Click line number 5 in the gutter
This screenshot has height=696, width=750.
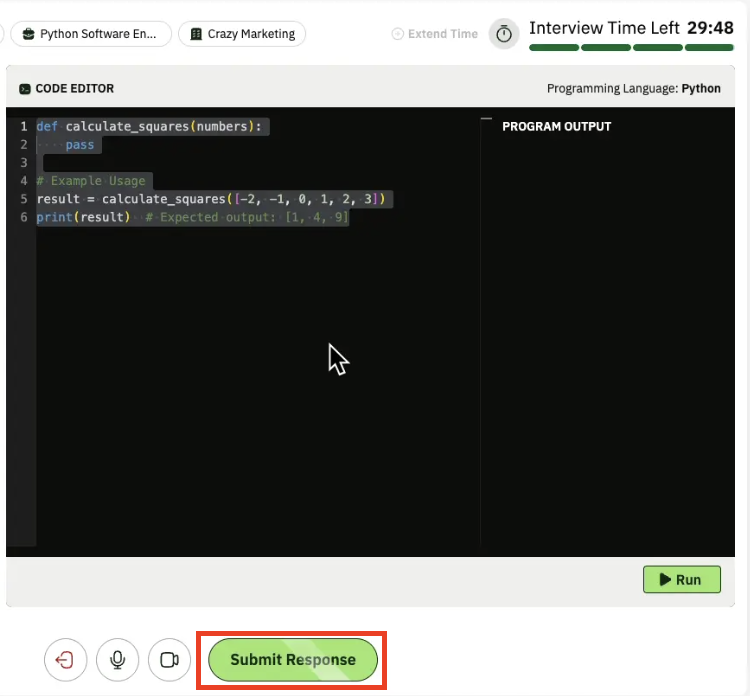coord(23,199)
